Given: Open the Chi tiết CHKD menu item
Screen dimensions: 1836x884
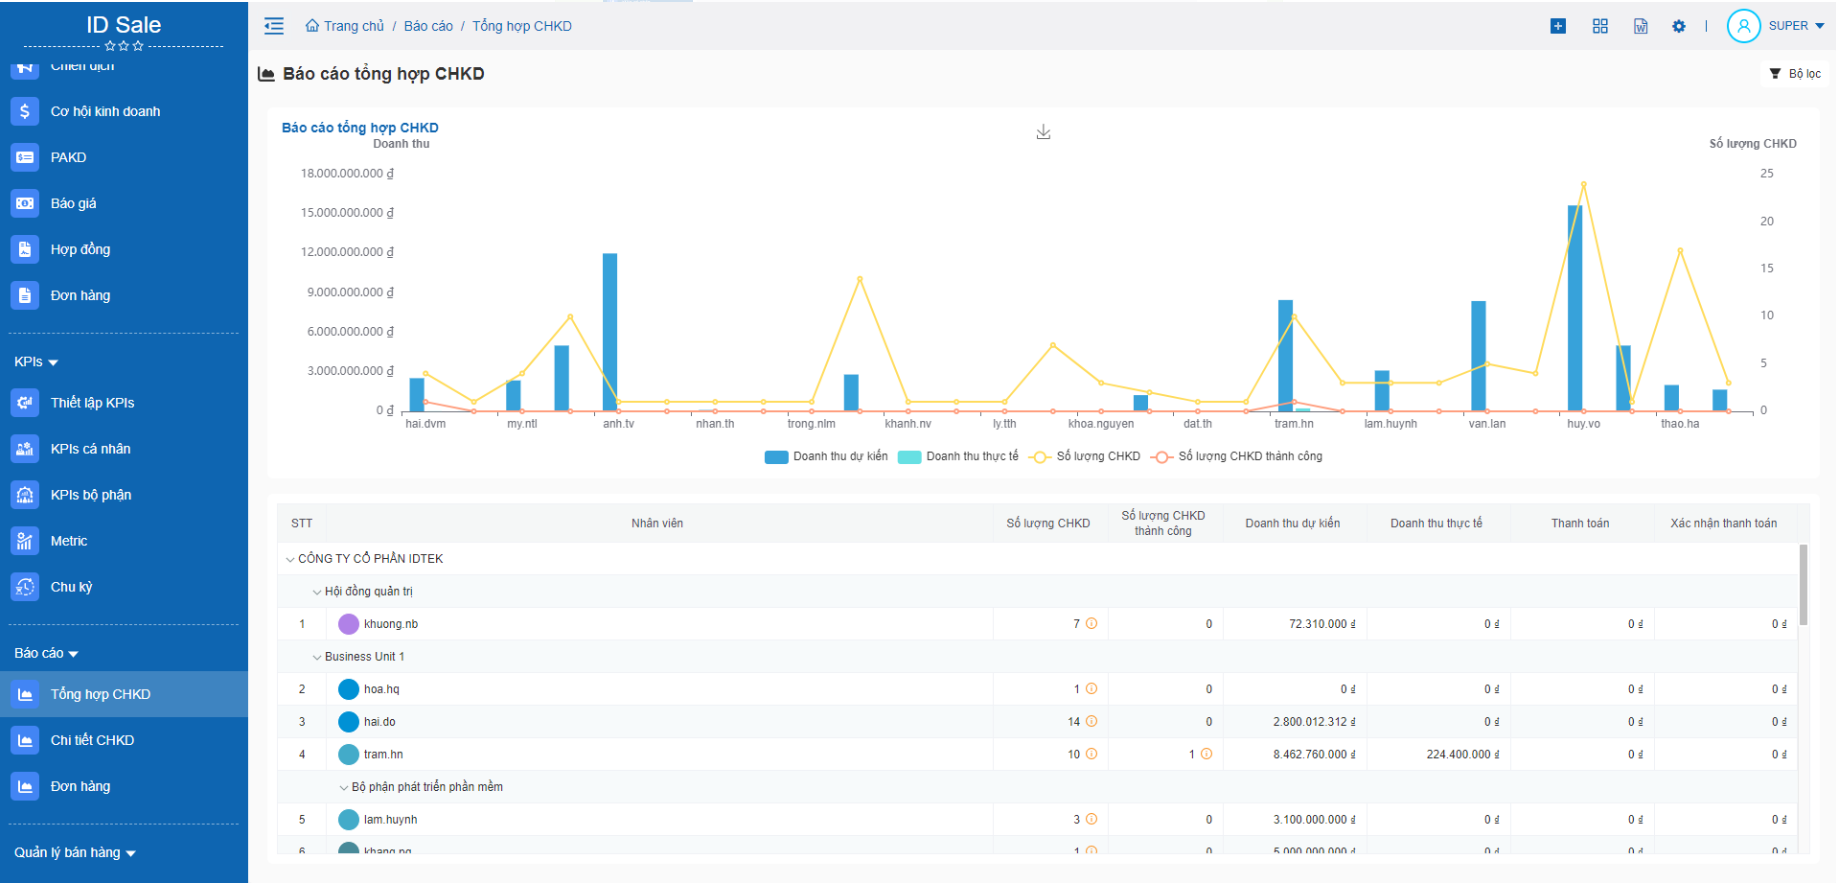Looking at the screenshot, I should (x=124, y=740).
